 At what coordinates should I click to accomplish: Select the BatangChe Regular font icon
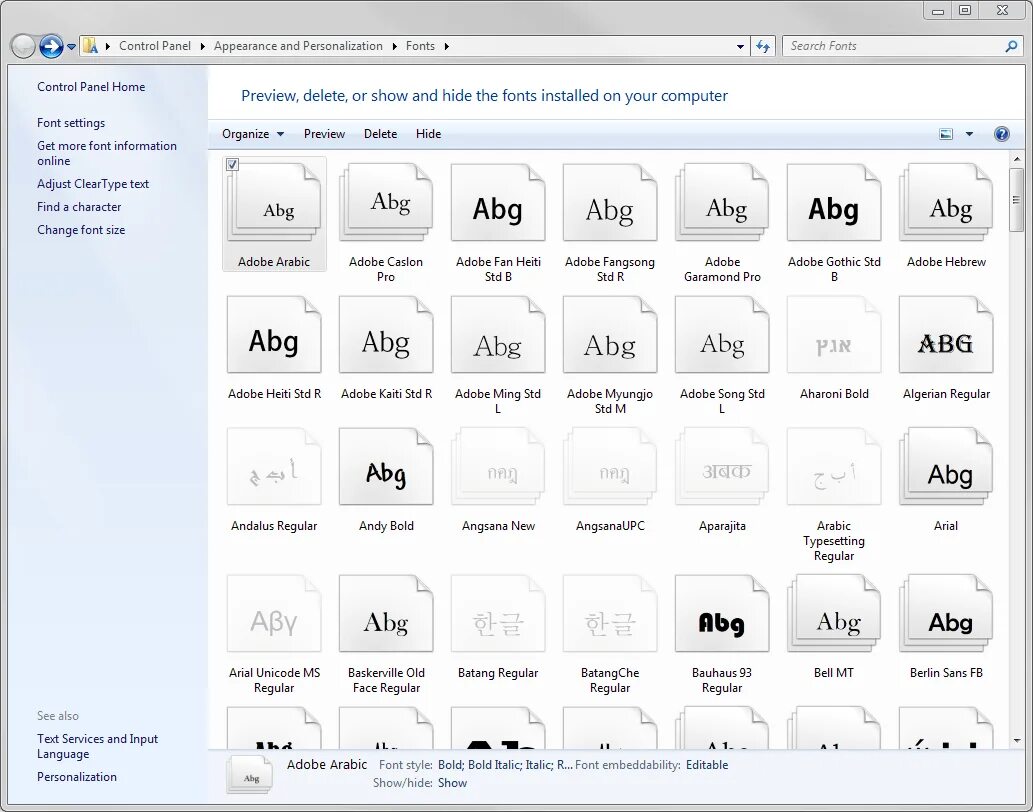[610, 613]
